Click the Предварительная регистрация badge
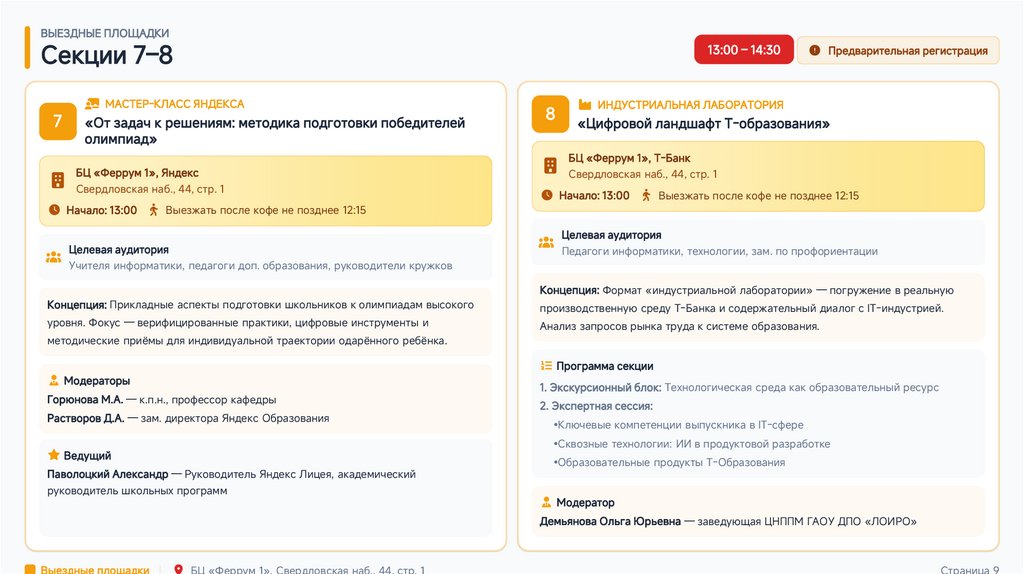Image resolution: width=1024 pixels, height=574 pixels. 898,50
